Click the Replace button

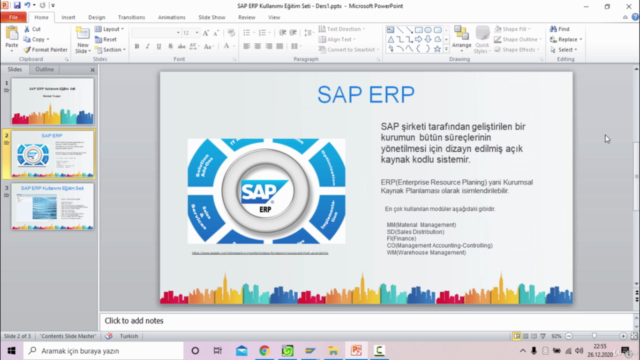pos(566,39)
